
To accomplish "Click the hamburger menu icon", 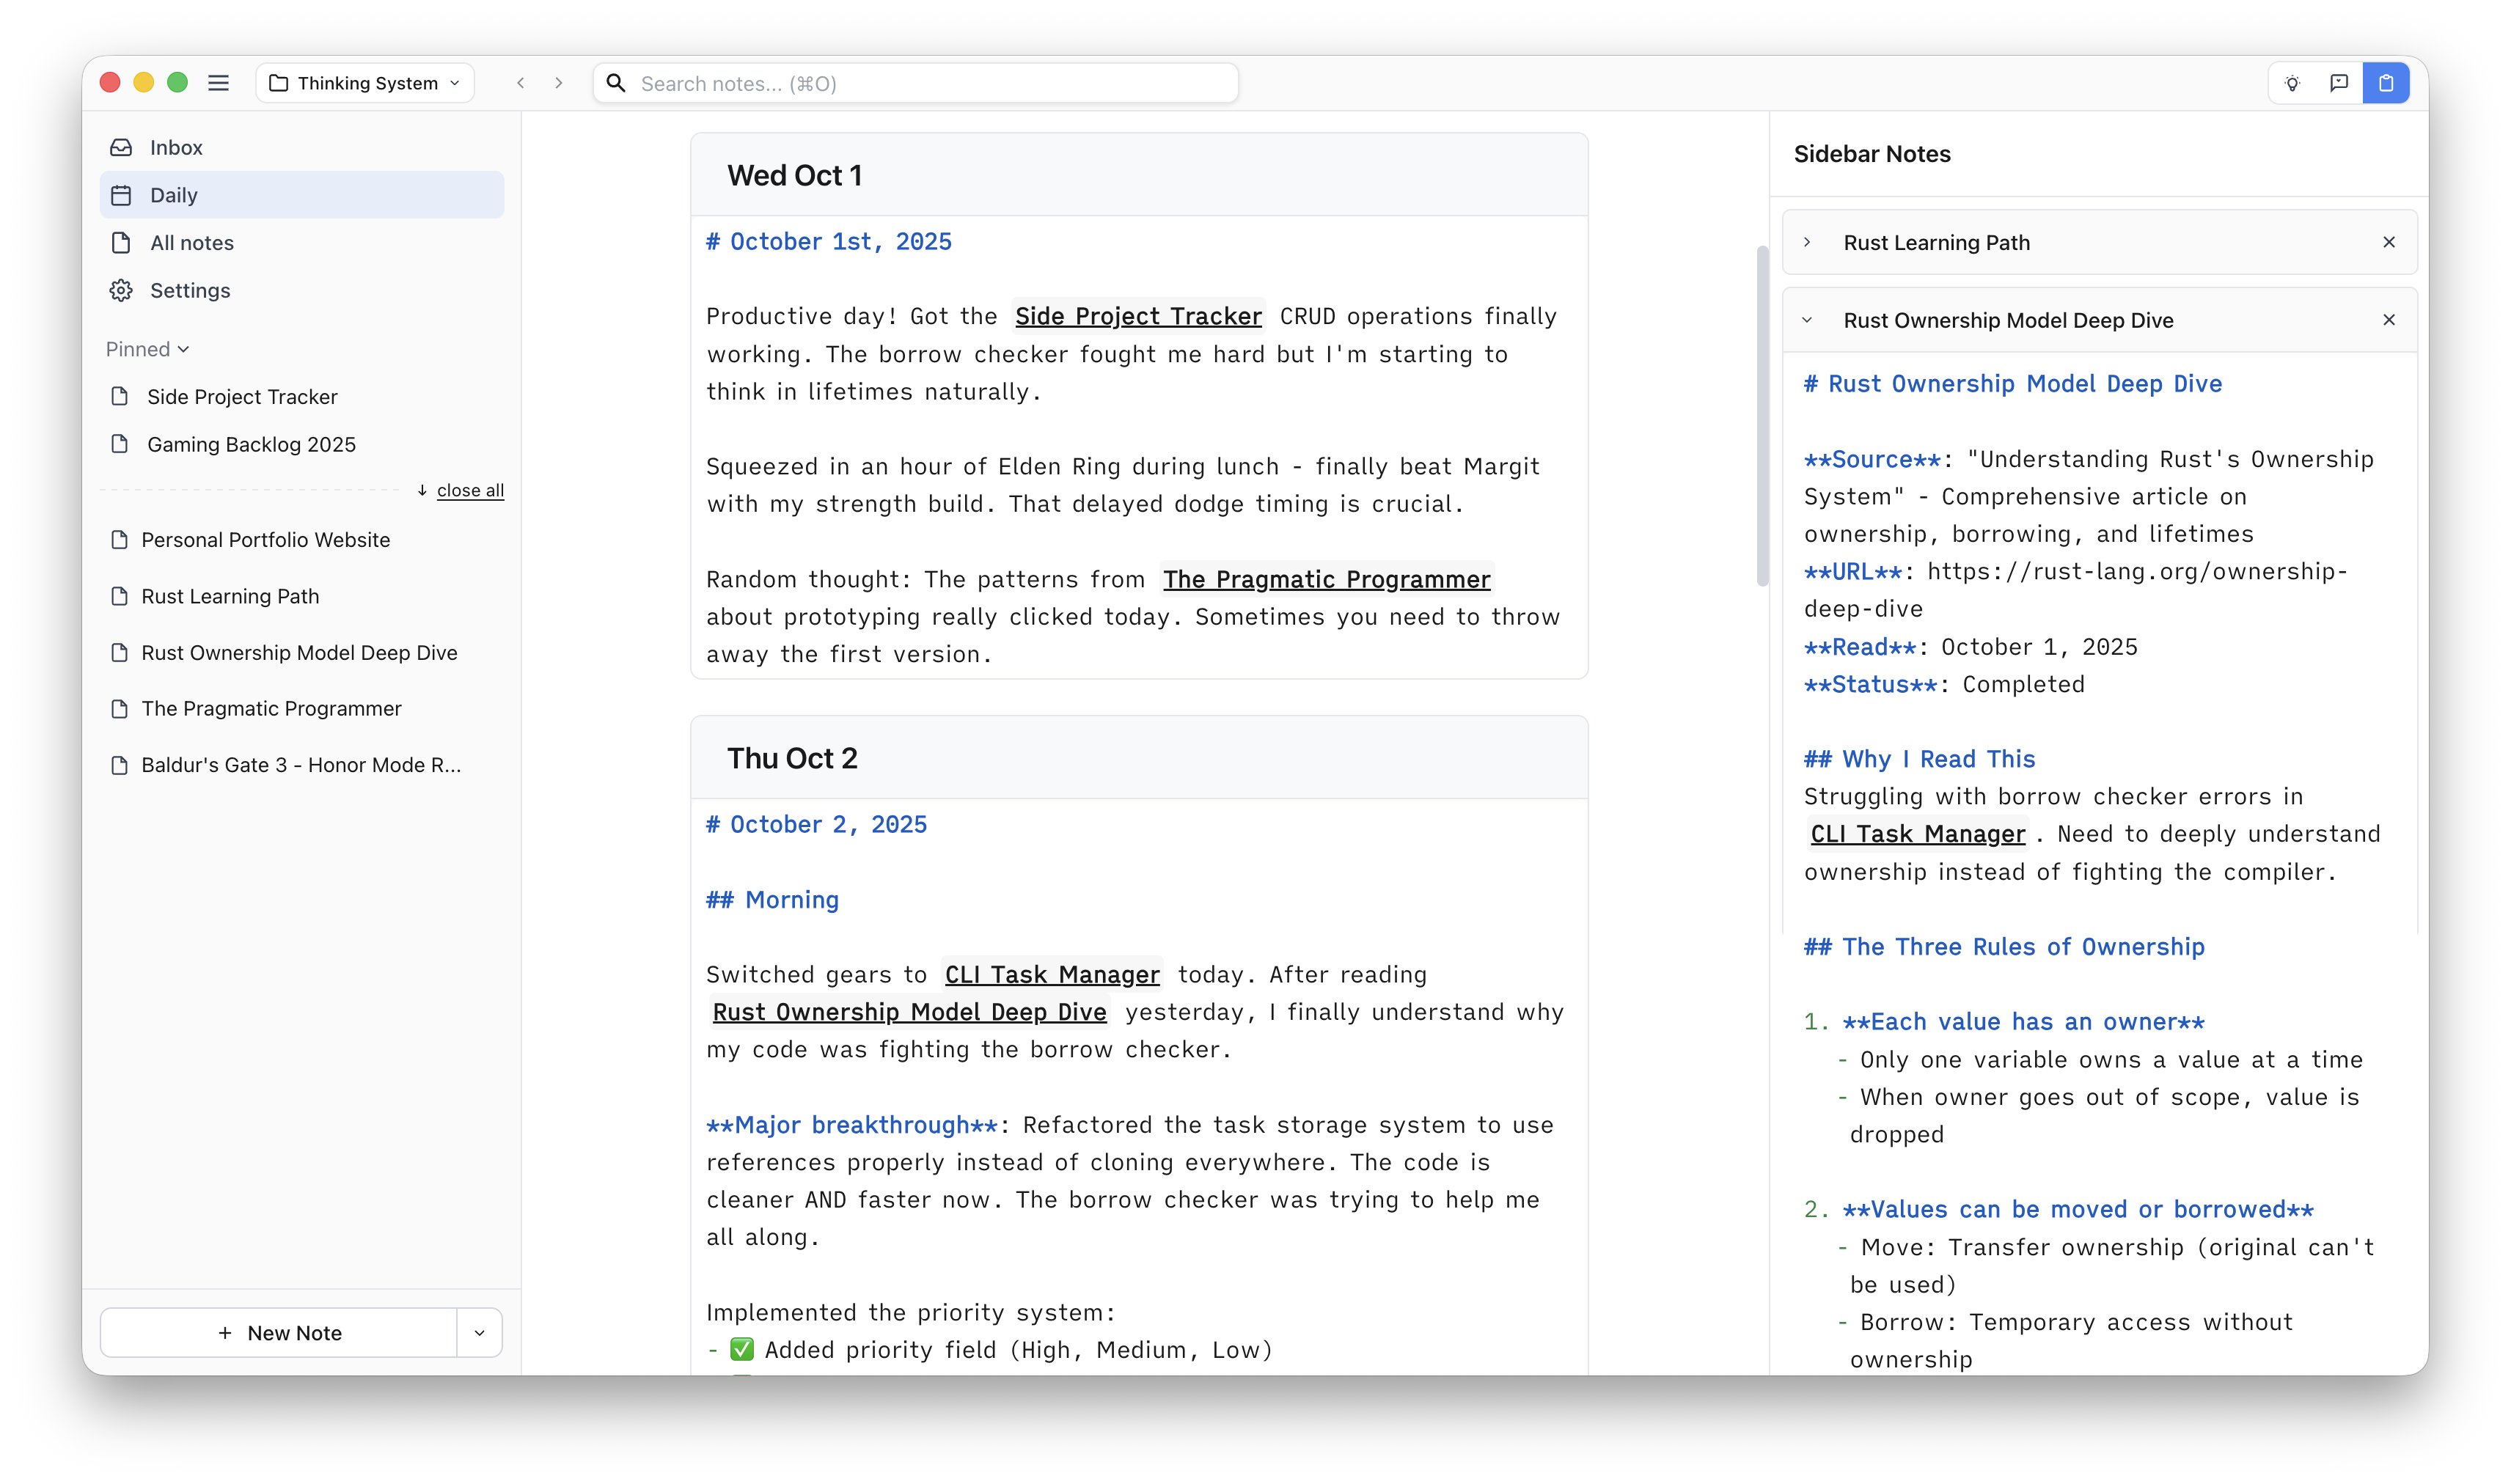I will 218,83.
